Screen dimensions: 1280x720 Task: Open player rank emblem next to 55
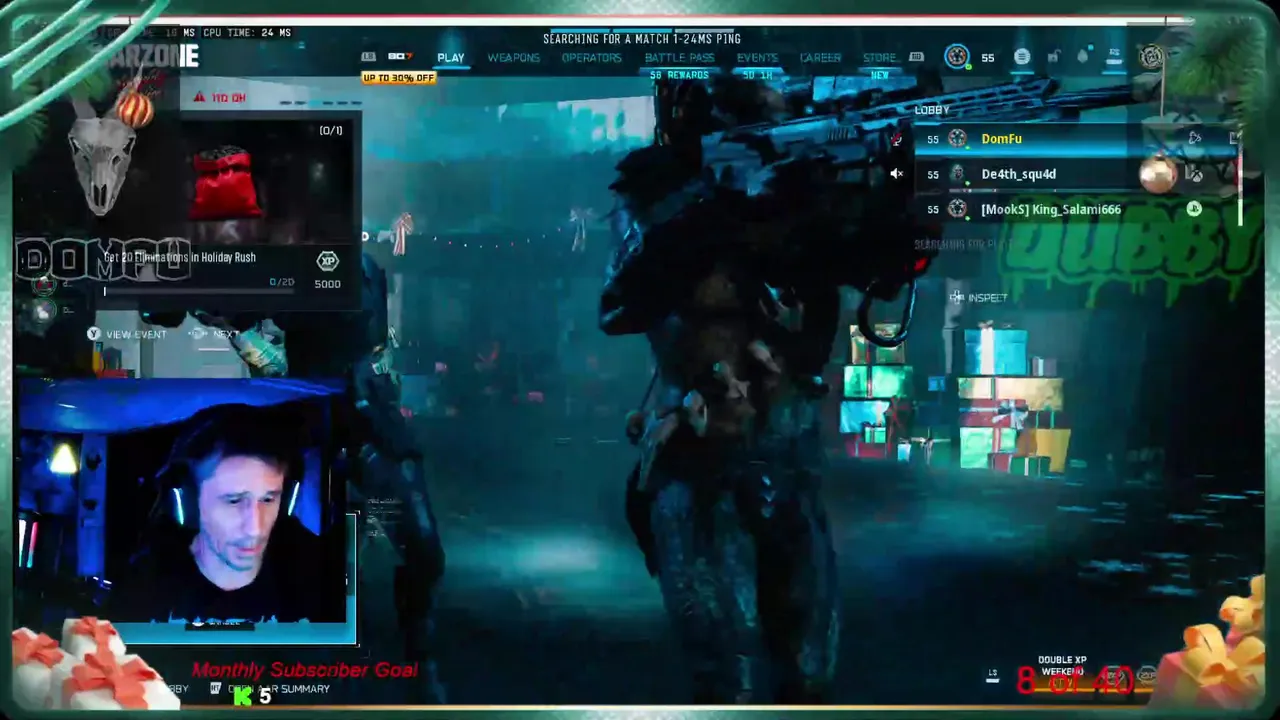click(x=957, y=57)
